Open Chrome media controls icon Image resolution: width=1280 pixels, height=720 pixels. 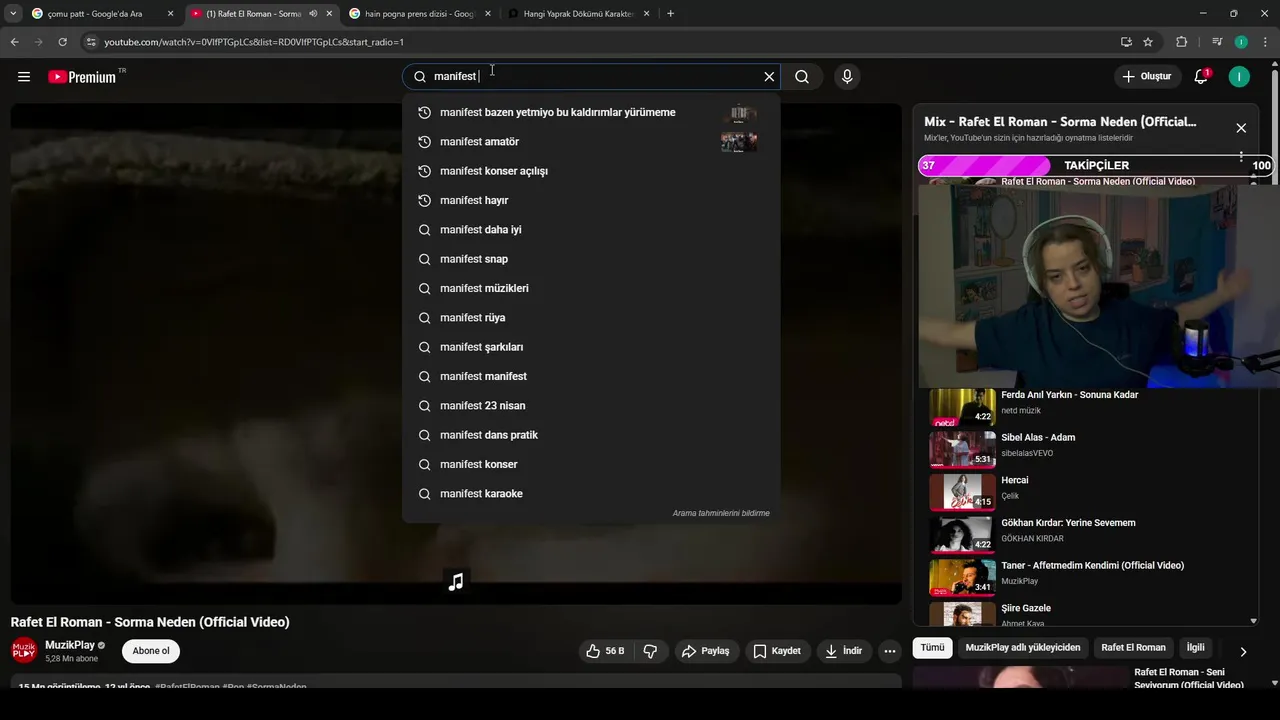[1217, 42]
